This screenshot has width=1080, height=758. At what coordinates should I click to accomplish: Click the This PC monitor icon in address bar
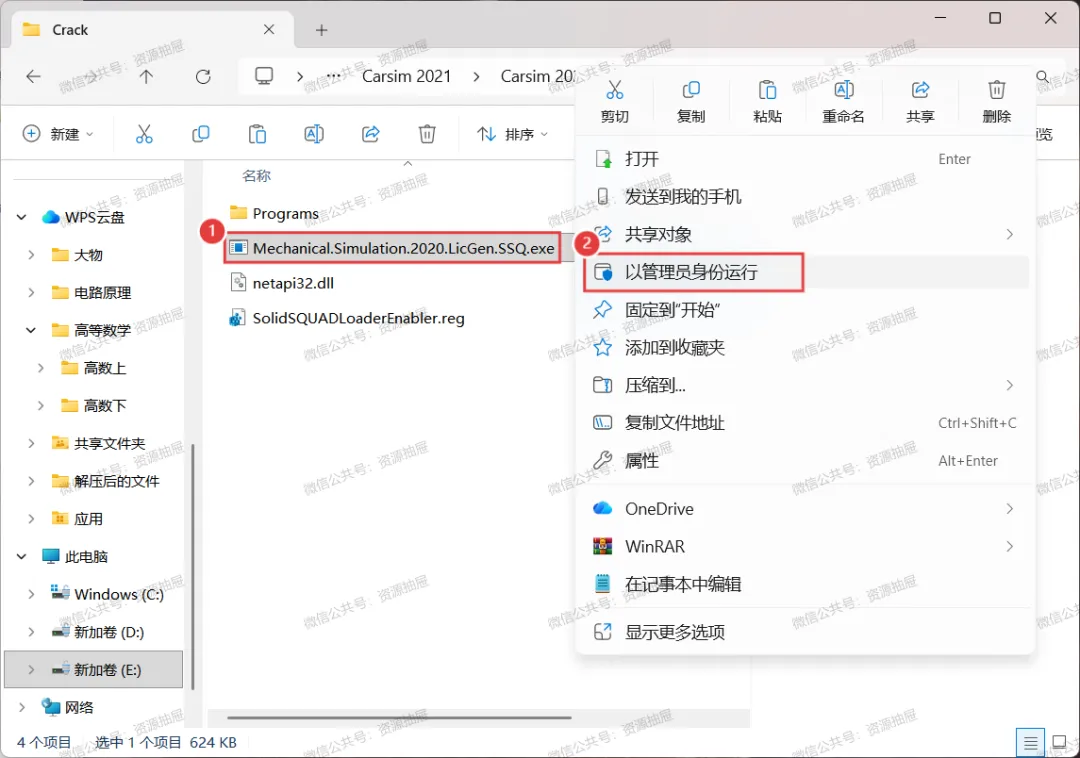click(264, 76)
